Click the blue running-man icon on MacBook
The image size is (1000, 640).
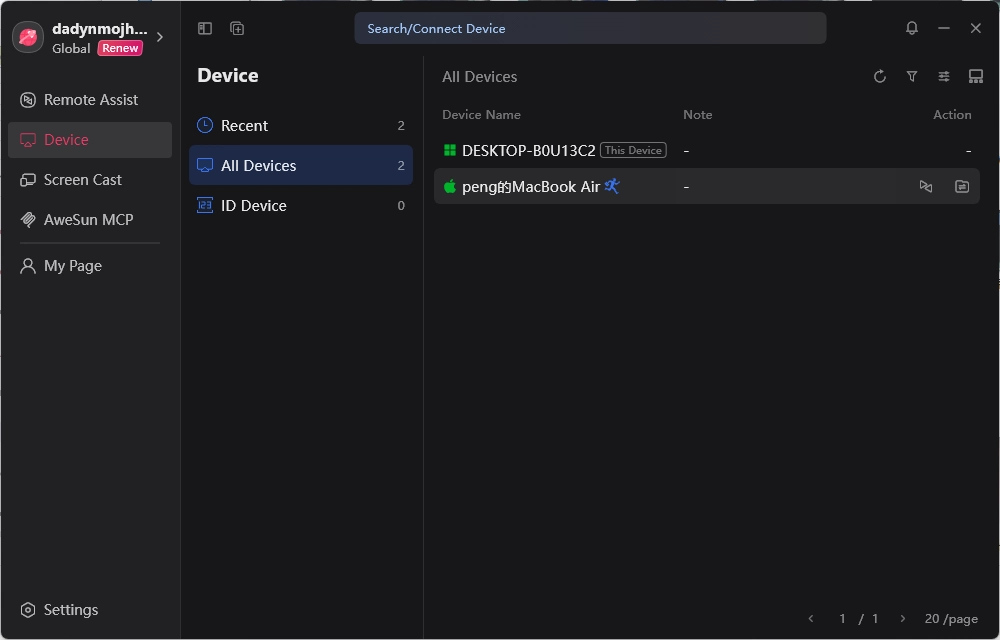tap(612, 185)
